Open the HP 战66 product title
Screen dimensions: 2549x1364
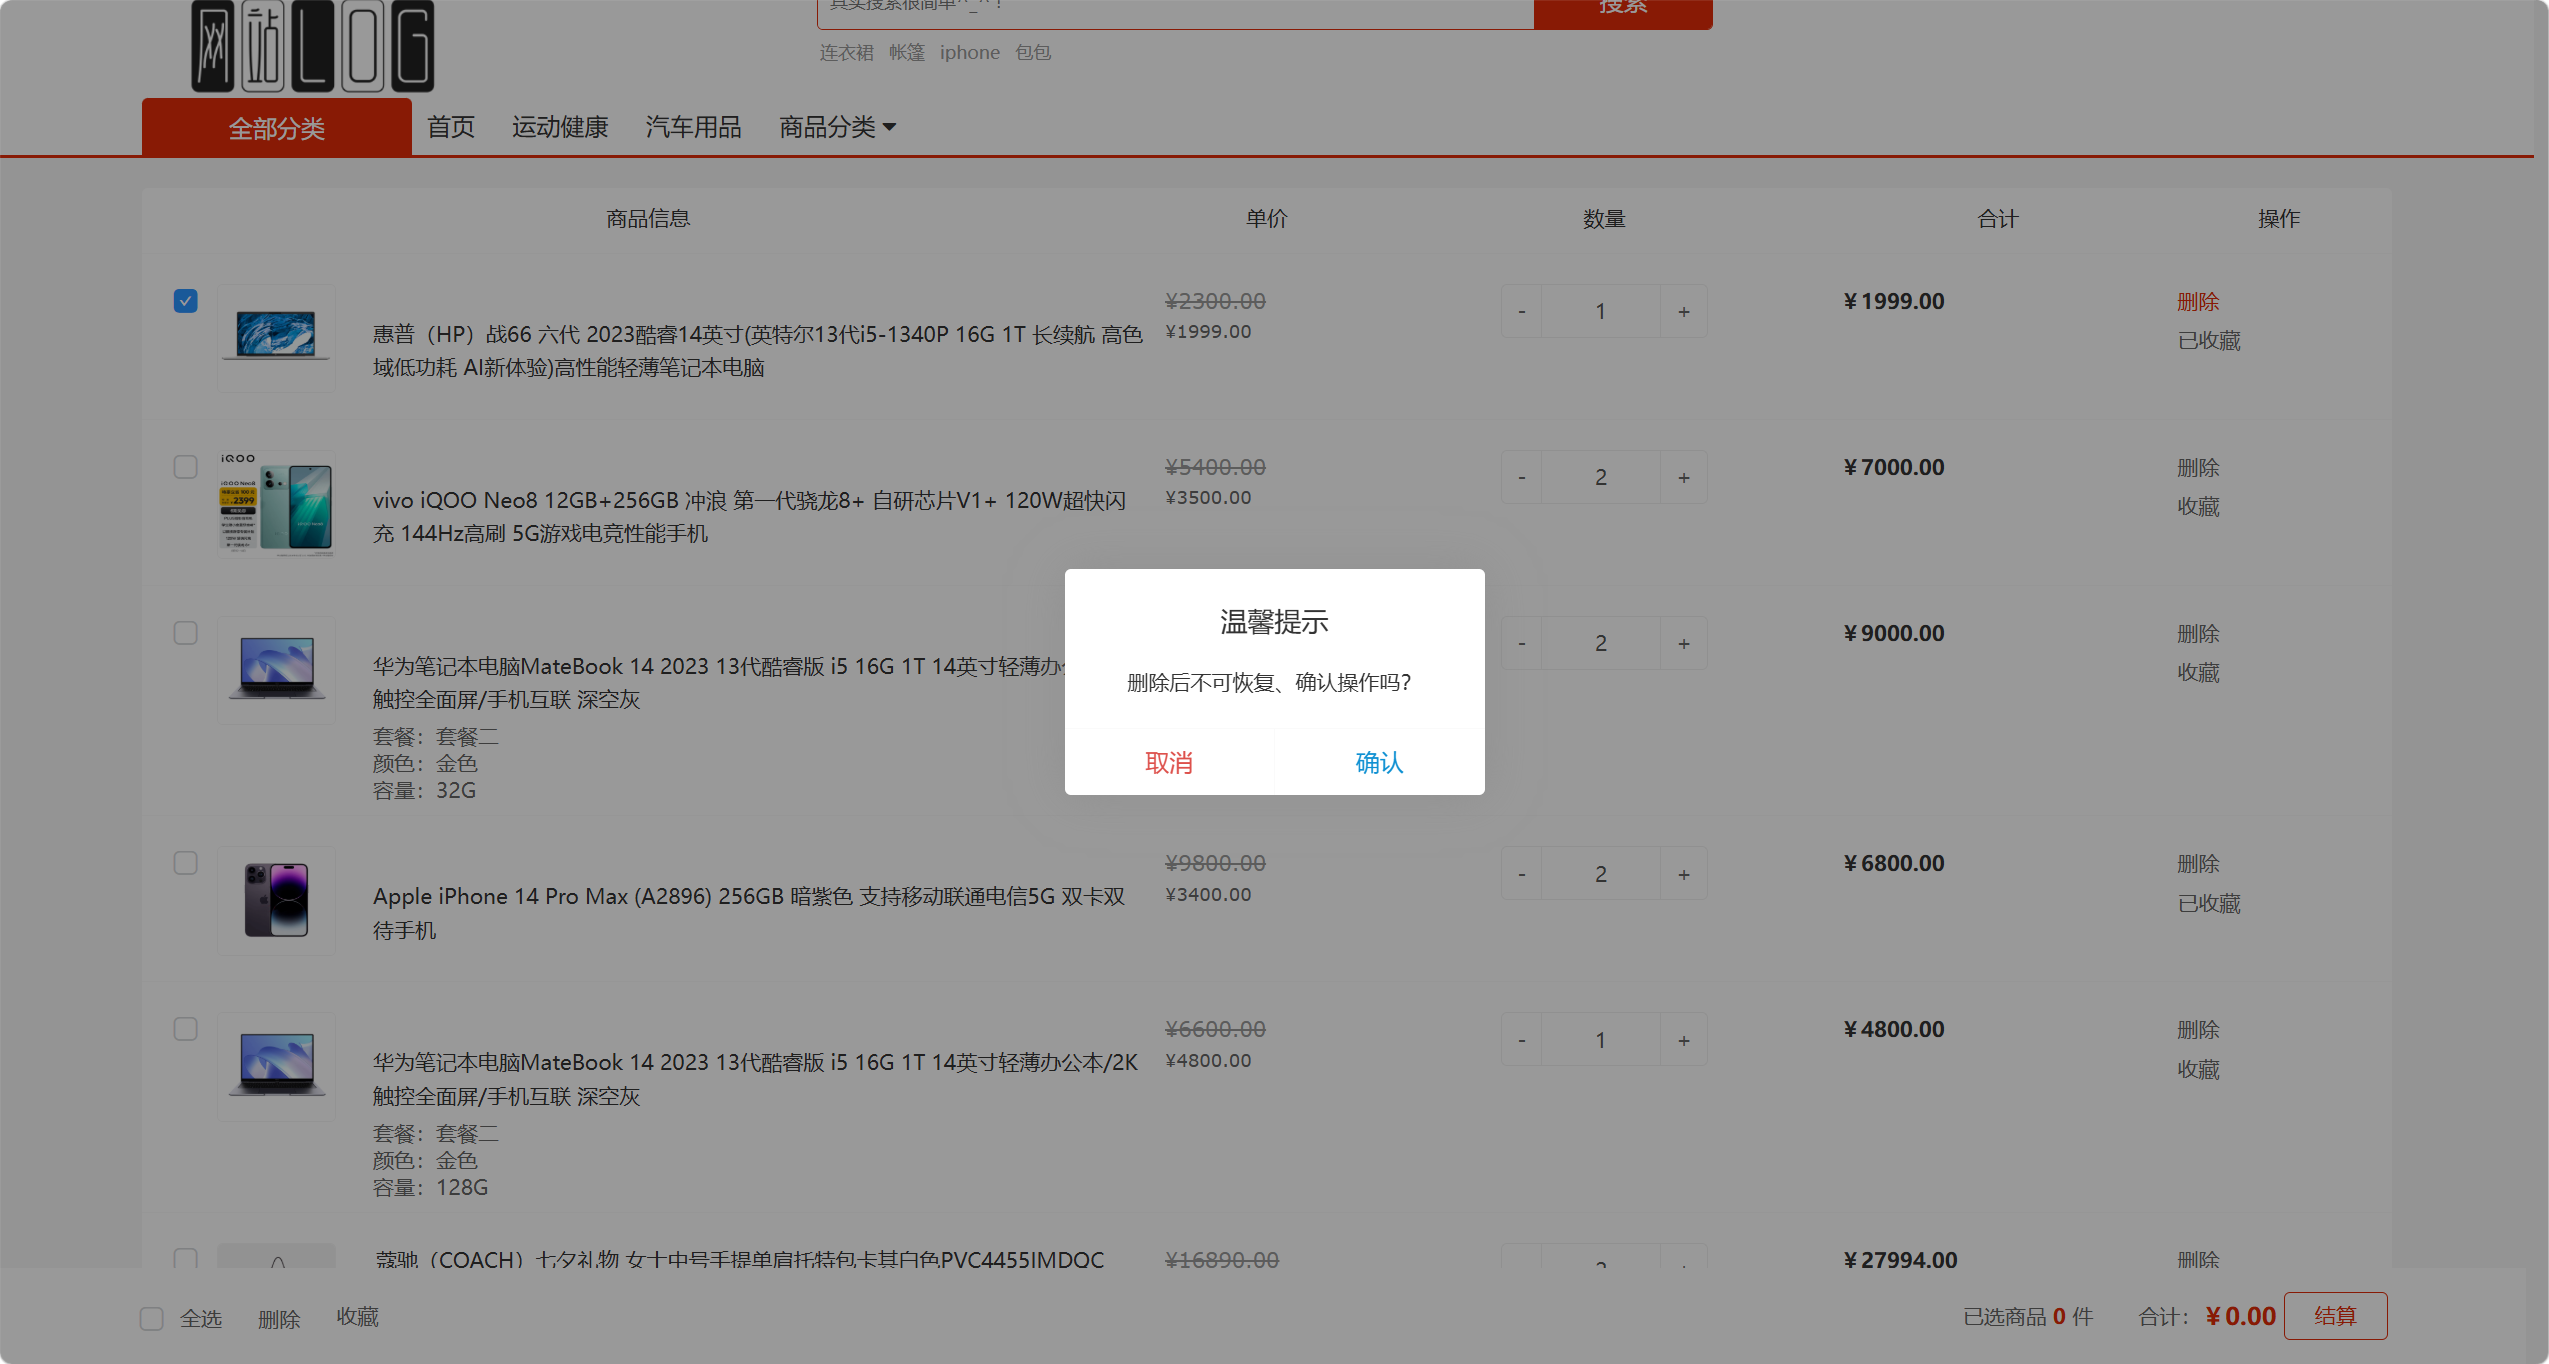[x=757, y=351]
